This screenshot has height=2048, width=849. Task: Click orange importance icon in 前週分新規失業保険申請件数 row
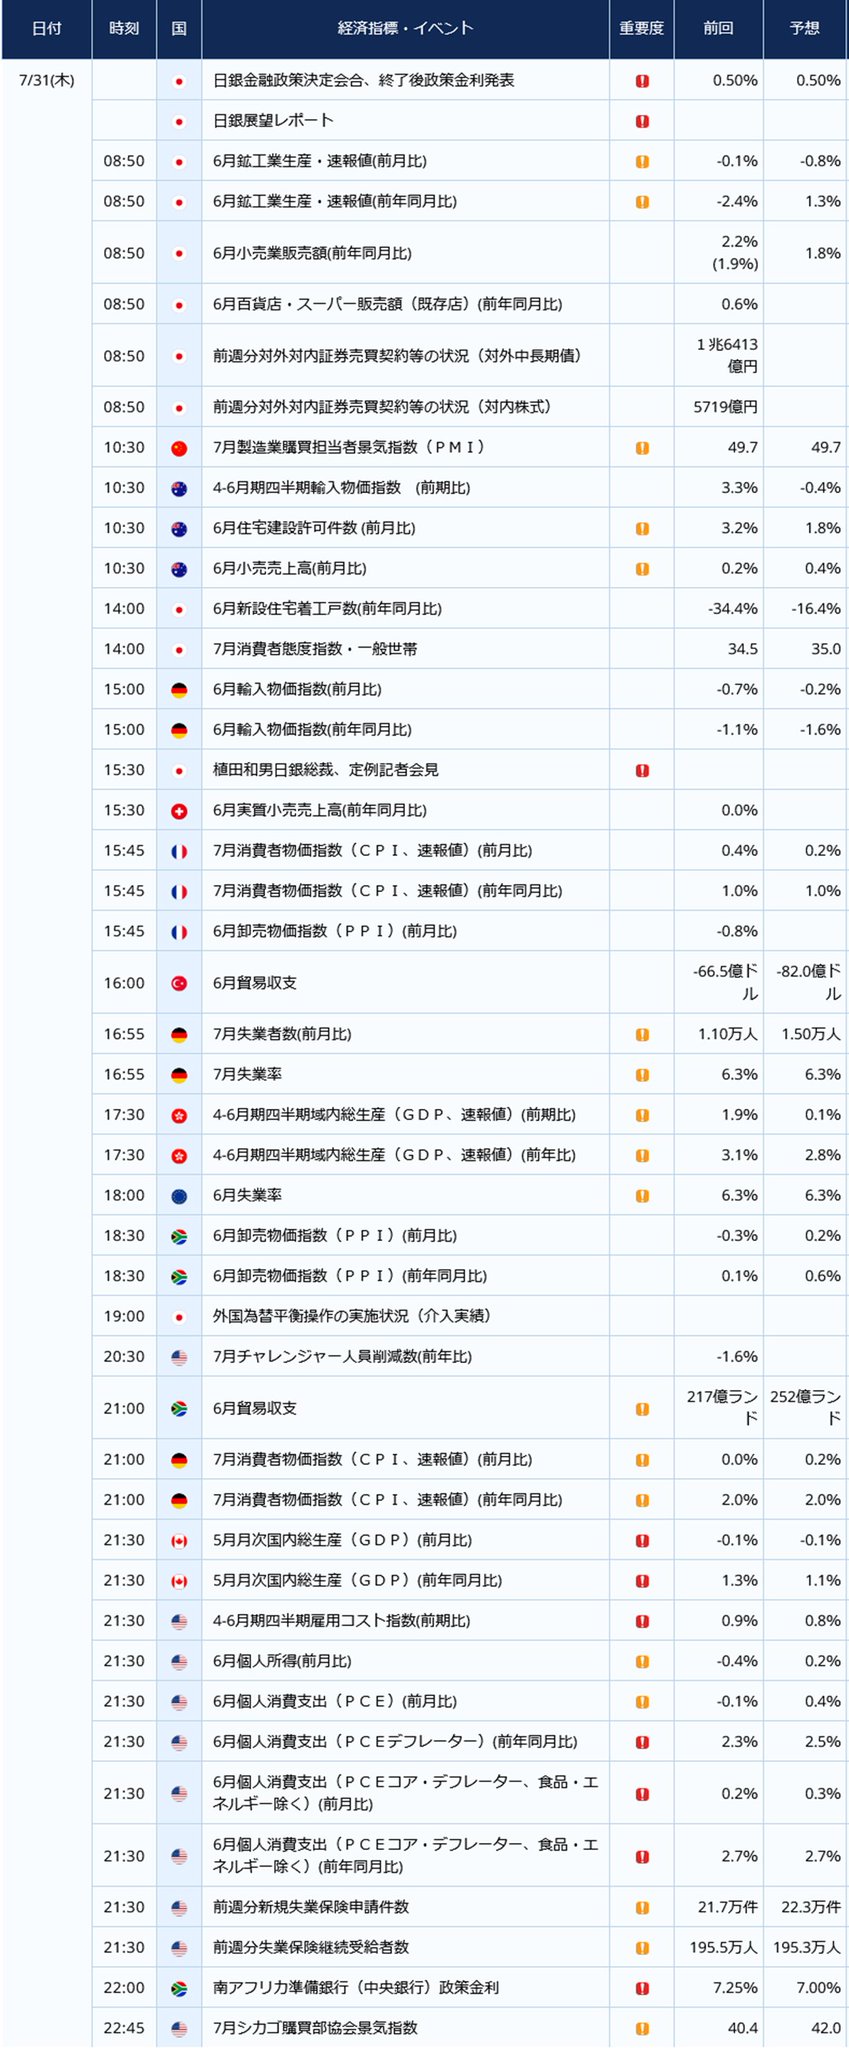click(x=642, y=1908)
